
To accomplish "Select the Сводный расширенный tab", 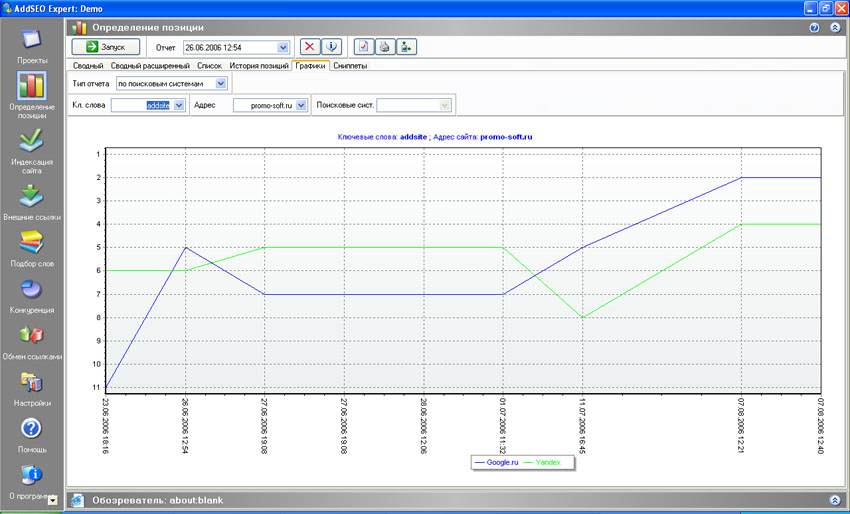I will point(152,65).
